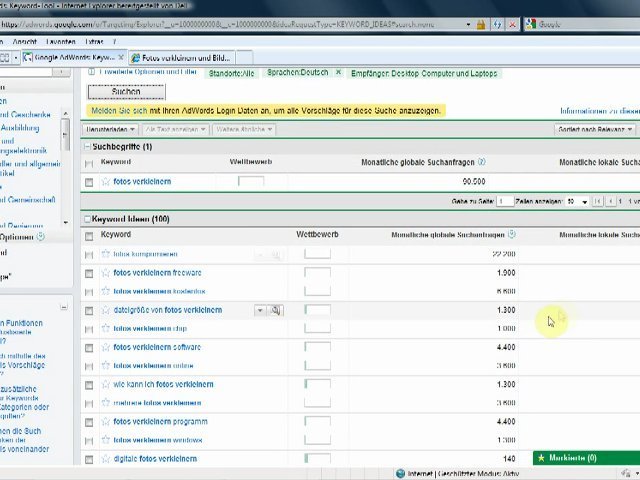Click the 'Gehe zu Seite' page number field
The image size is (640, 480).
click(x=505, y=201)
